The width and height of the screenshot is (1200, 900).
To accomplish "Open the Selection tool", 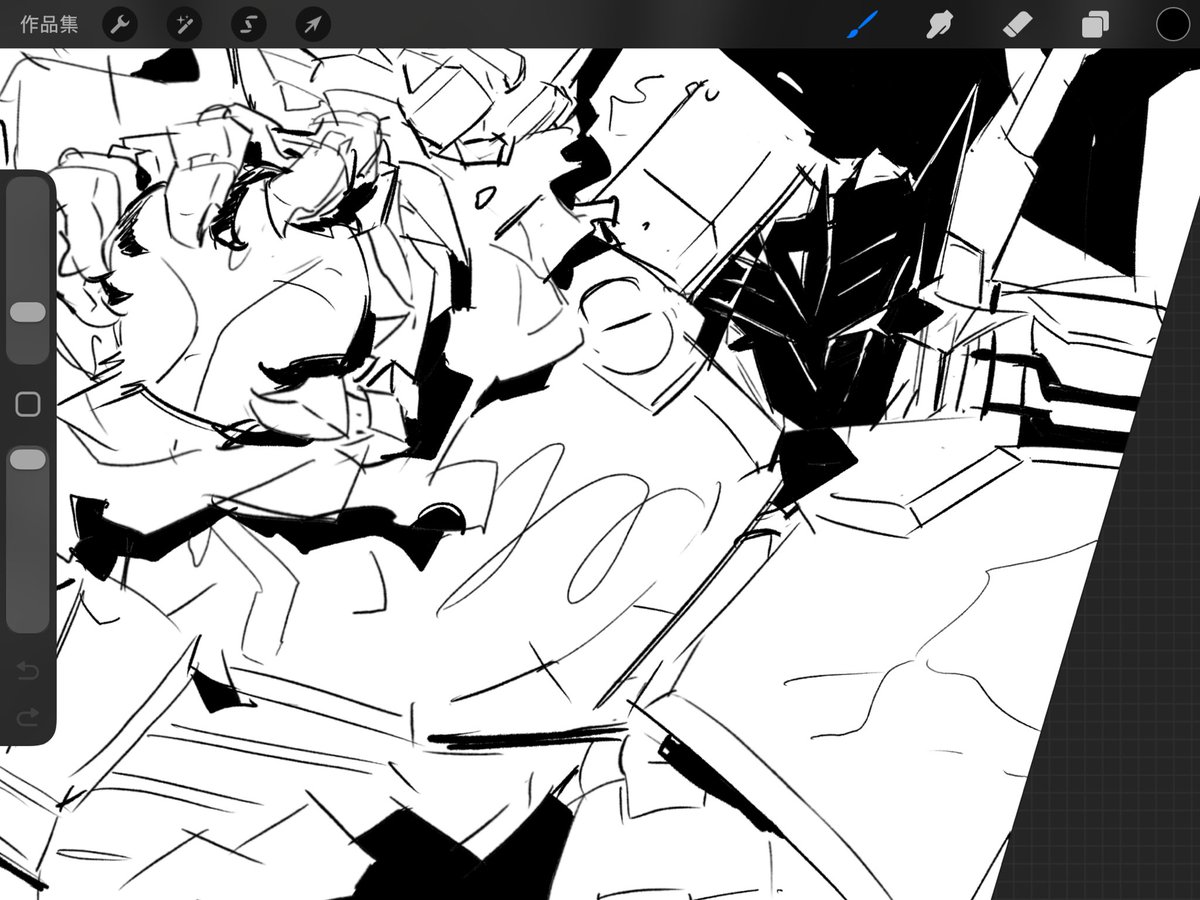I will [x=248, y=24].
